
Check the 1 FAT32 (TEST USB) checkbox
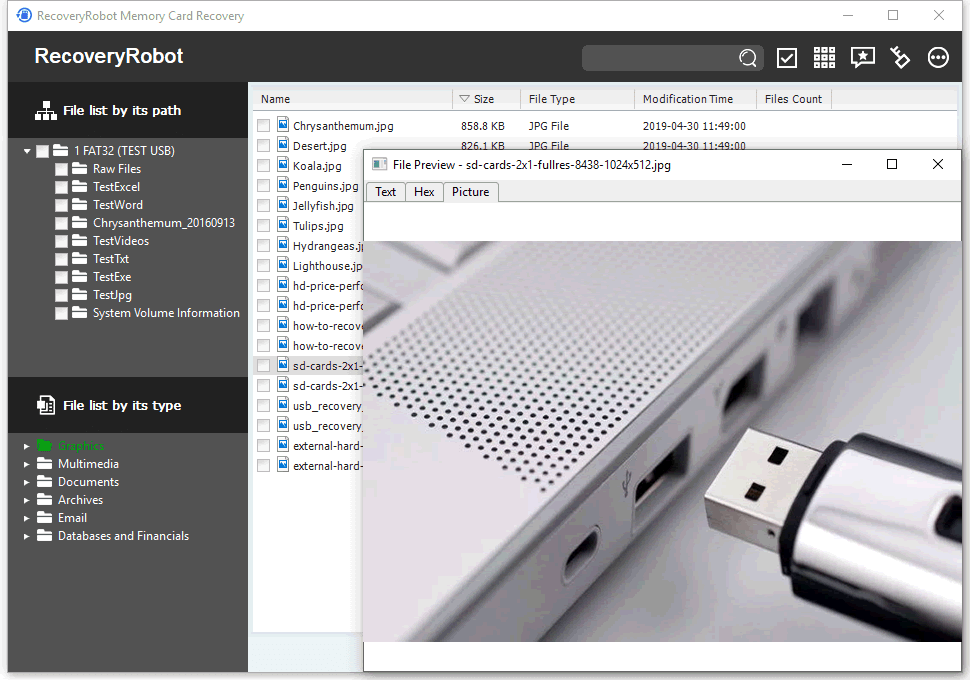43,151
